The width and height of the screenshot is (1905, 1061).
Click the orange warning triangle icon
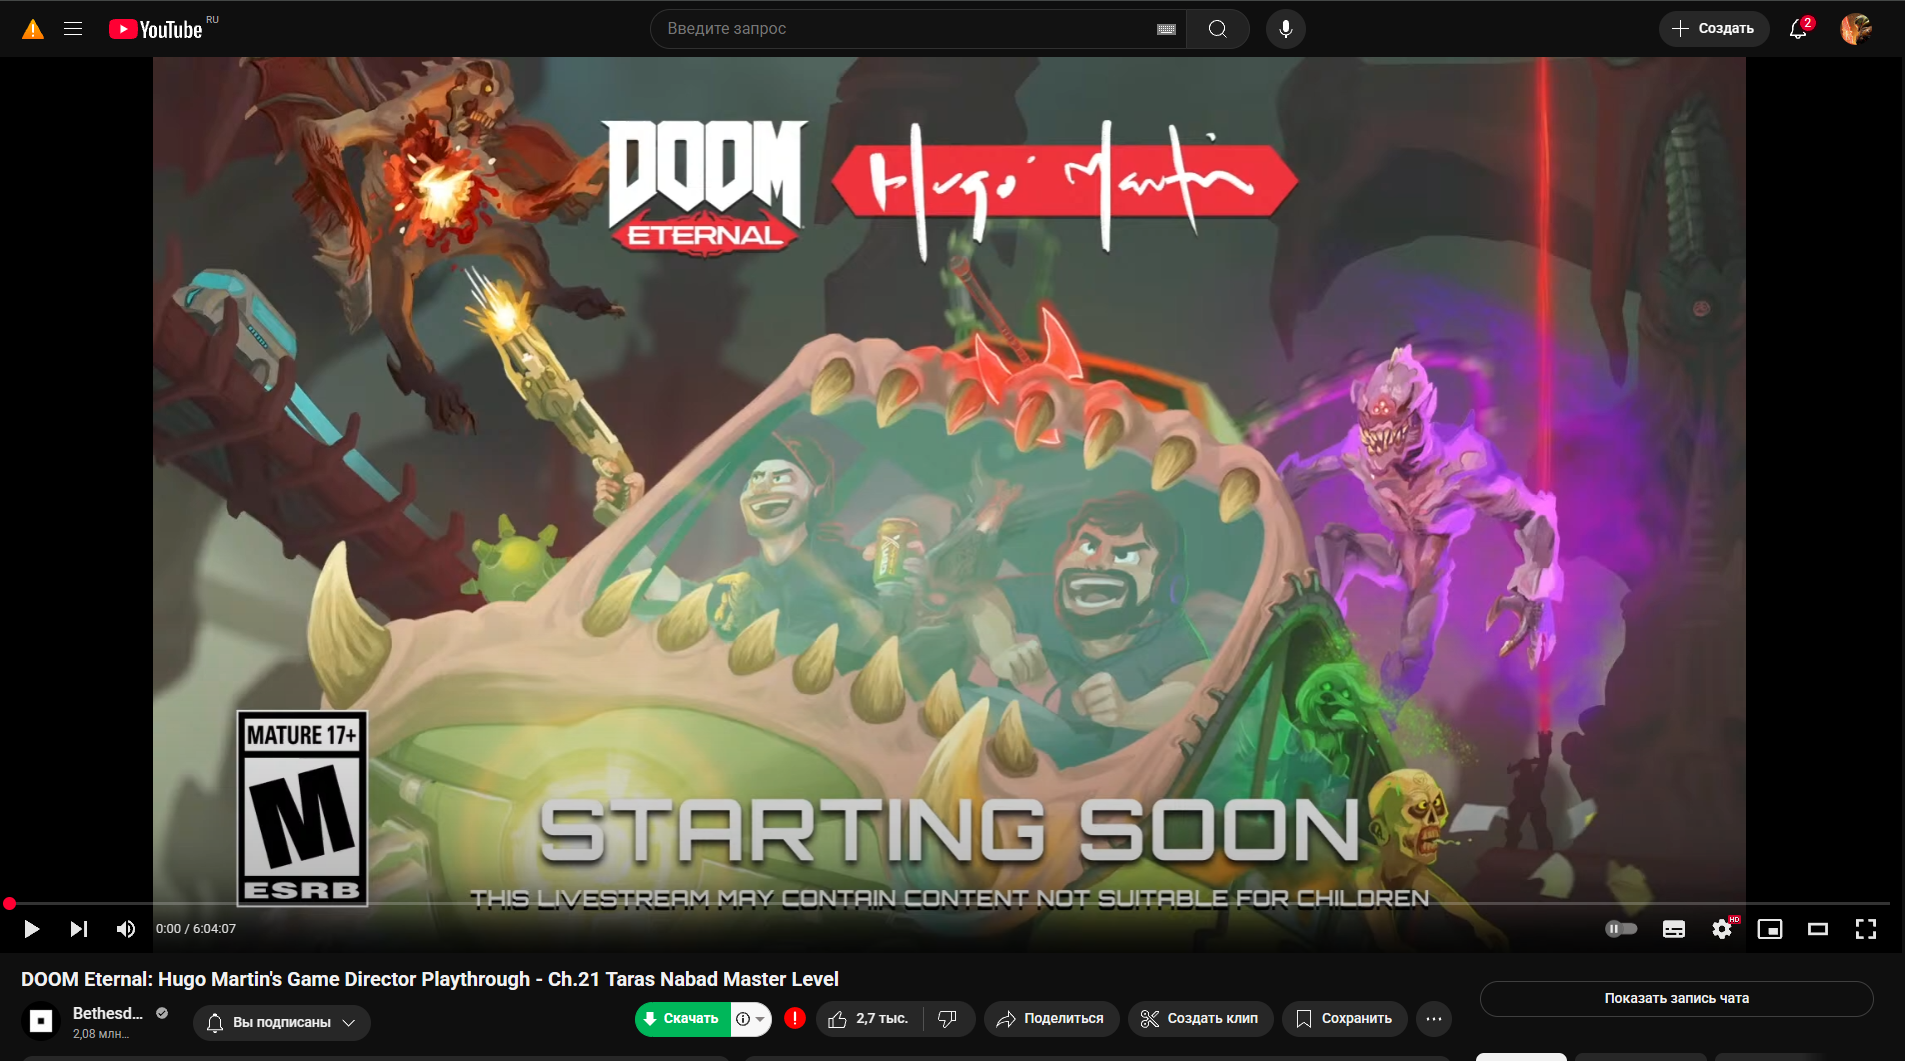(x=33, y=29)
